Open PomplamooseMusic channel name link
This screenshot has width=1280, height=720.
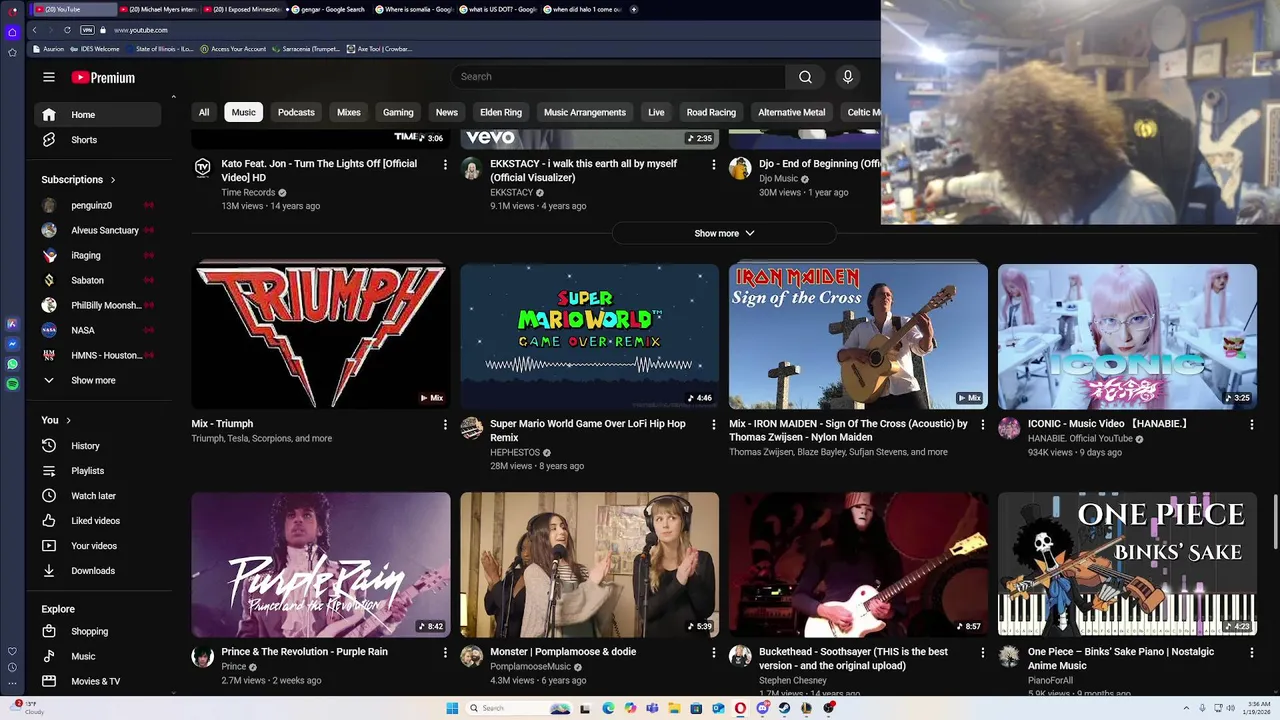tap(530, 667)
